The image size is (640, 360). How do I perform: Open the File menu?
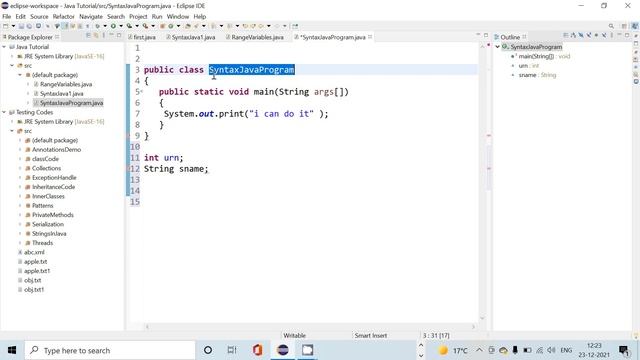7,16
